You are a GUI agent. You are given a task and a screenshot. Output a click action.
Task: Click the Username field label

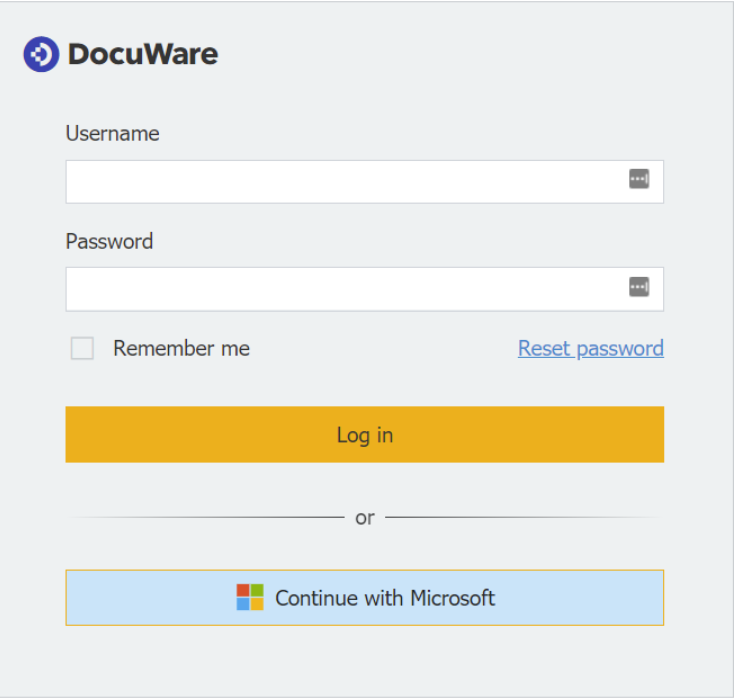[112, 134]
